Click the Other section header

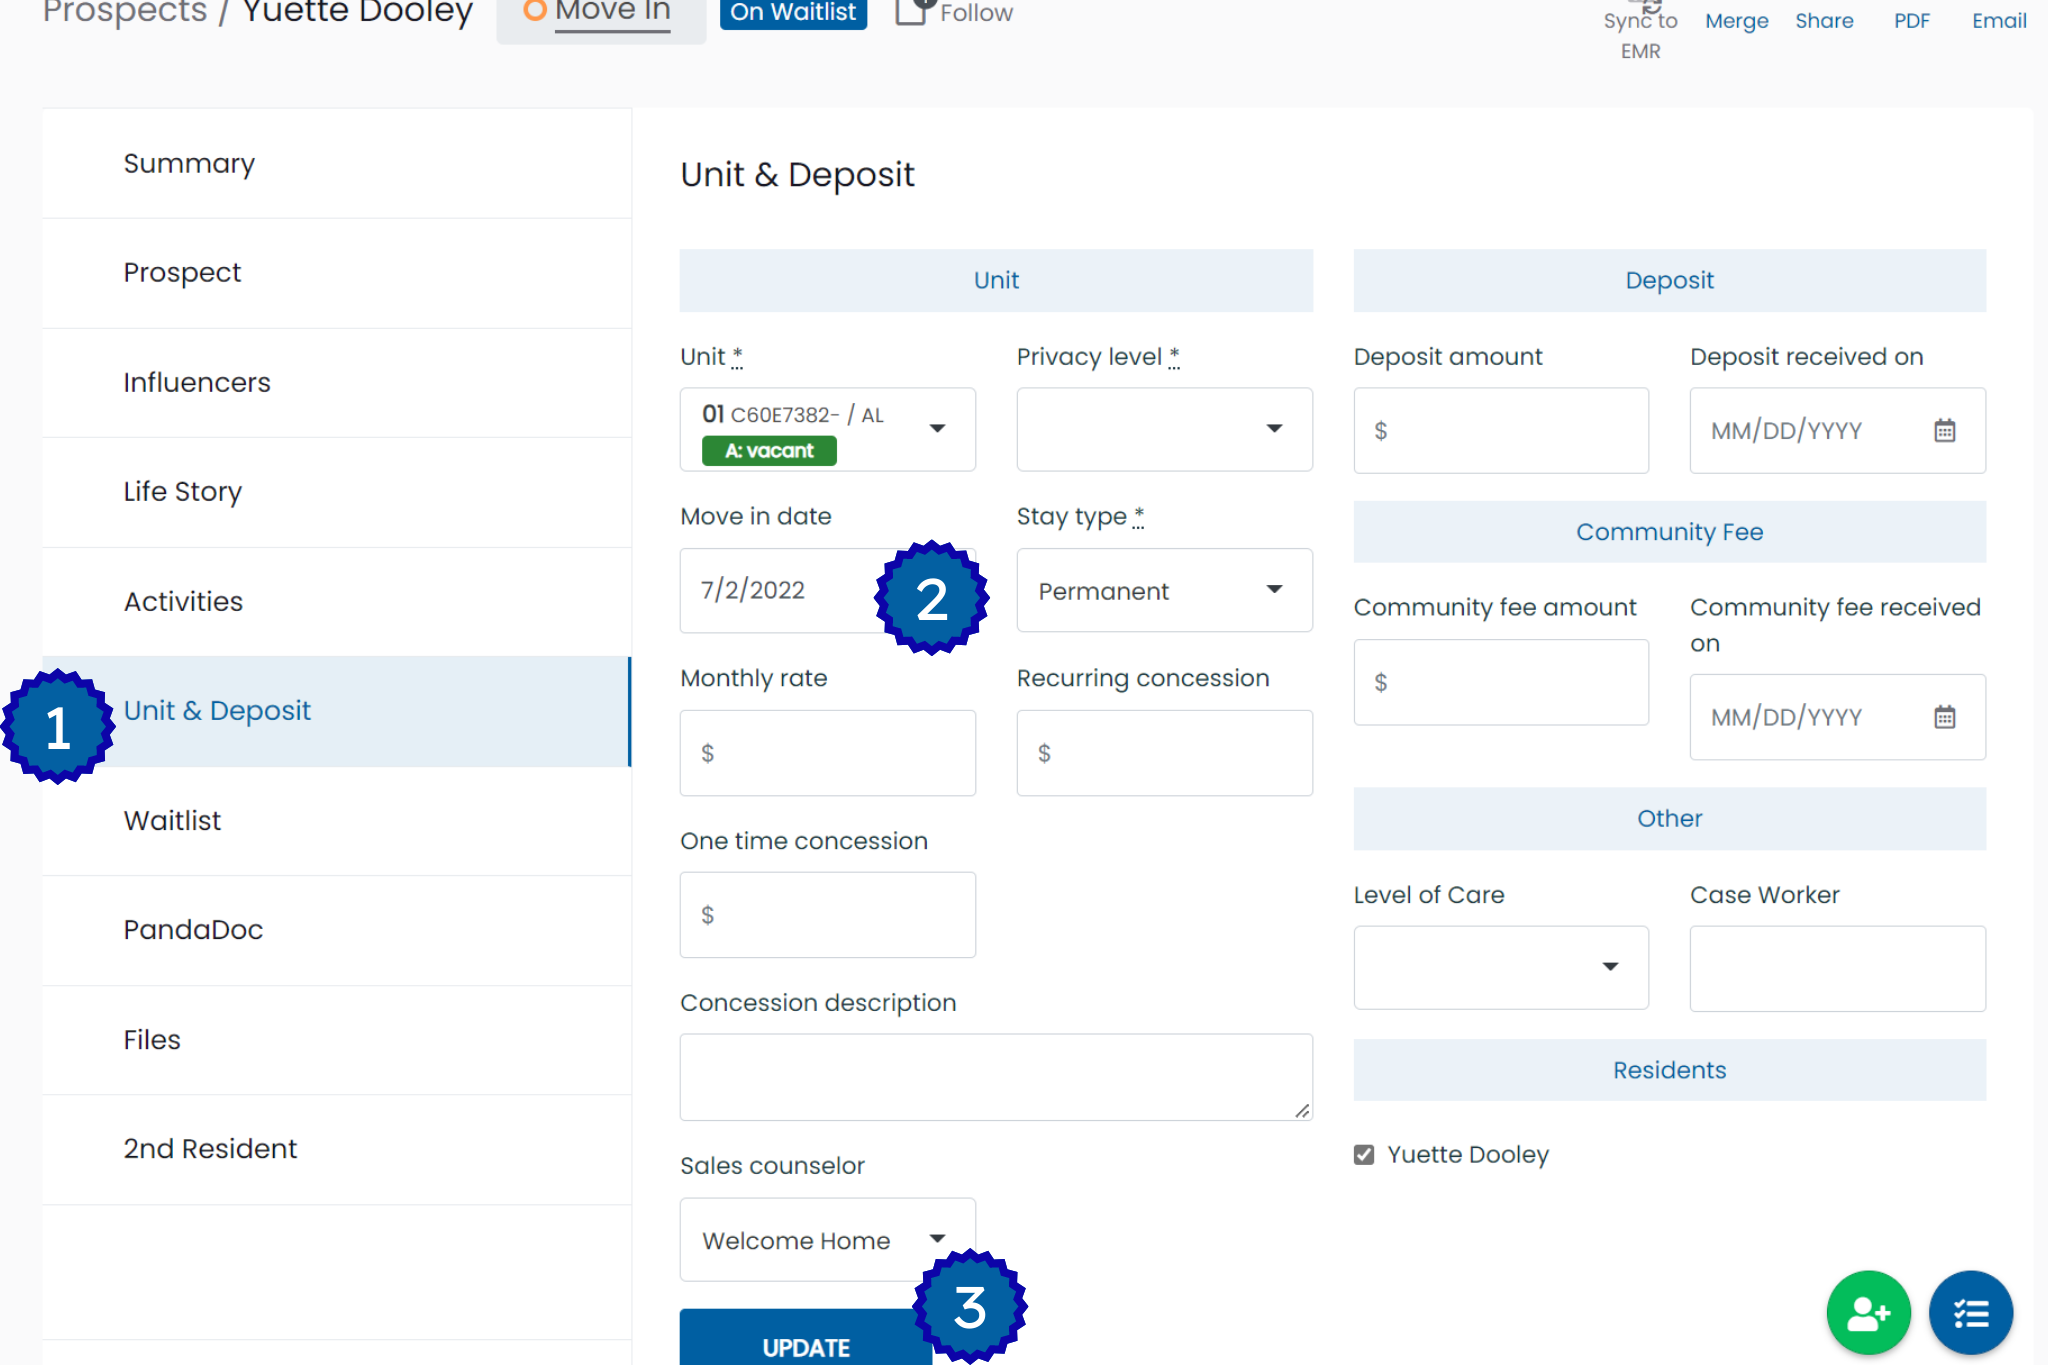[1669, 818]
